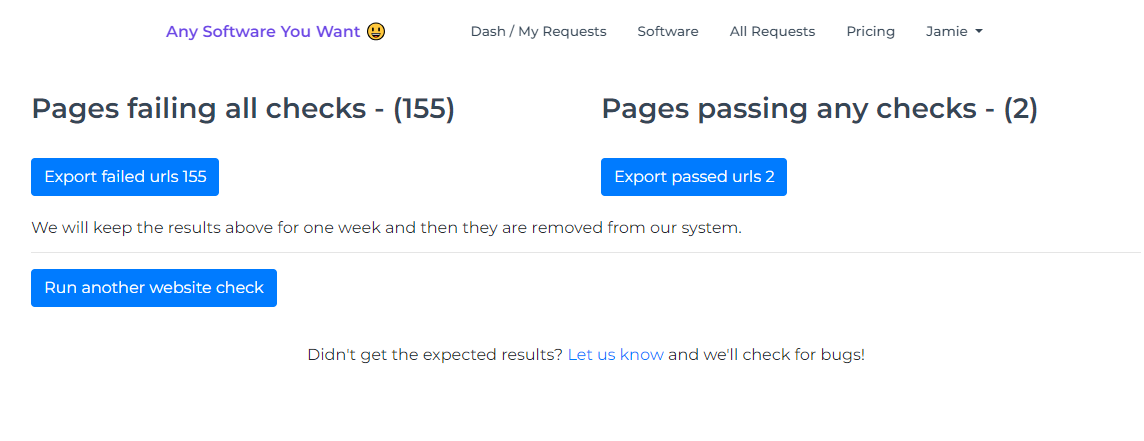Click the (155) count in the failing heading
The image size is (1144, 441).
tap(424, 109)
